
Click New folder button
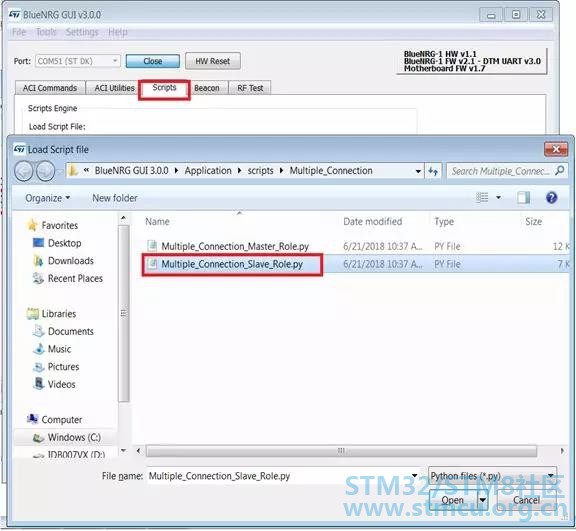tap(115, 198)
